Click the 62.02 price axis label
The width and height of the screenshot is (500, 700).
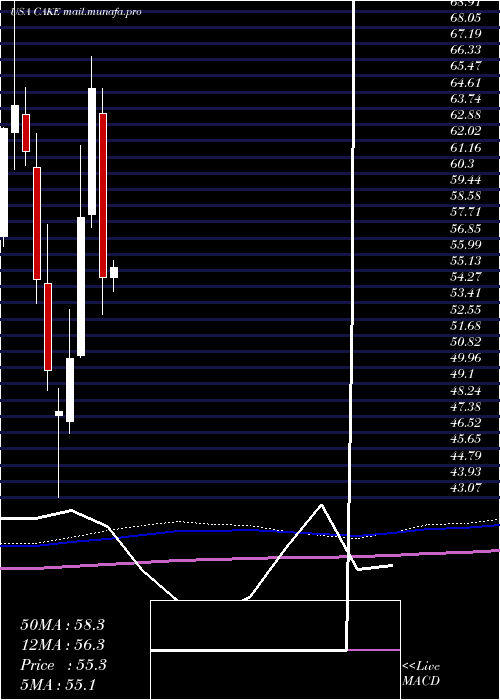tap(466, 131)
